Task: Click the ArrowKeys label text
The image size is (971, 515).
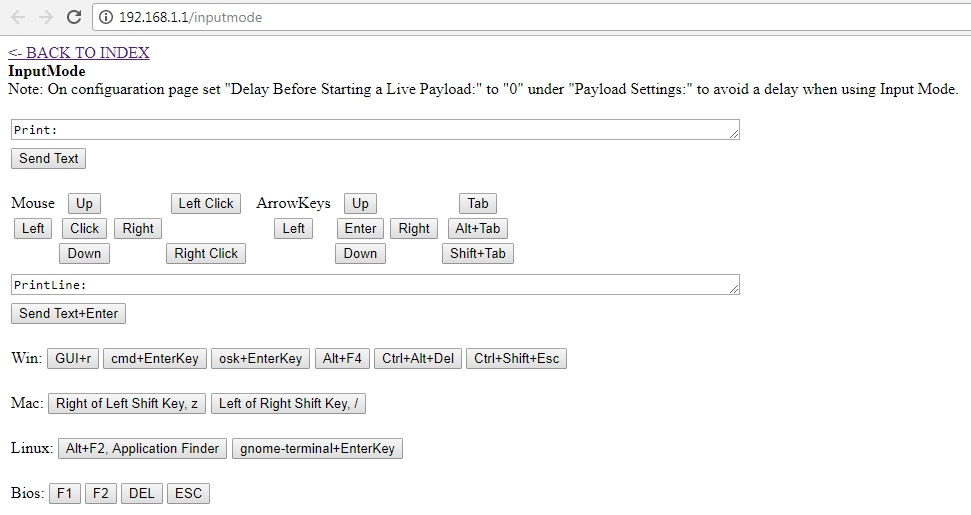Action: (x=294, y=203)
